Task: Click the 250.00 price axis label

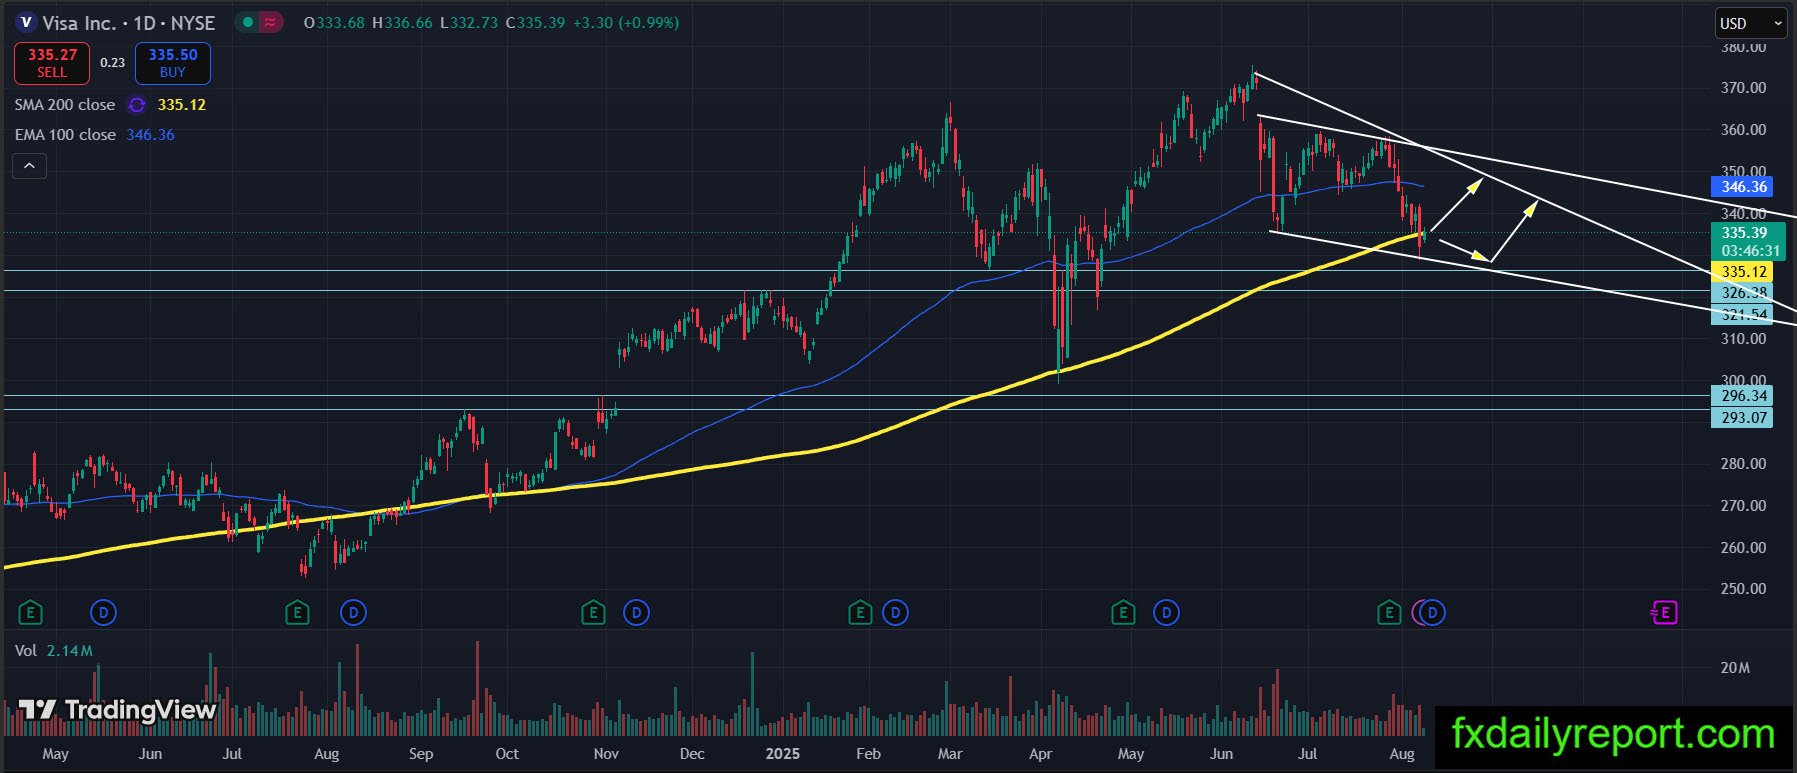Action: [1743, 589]
